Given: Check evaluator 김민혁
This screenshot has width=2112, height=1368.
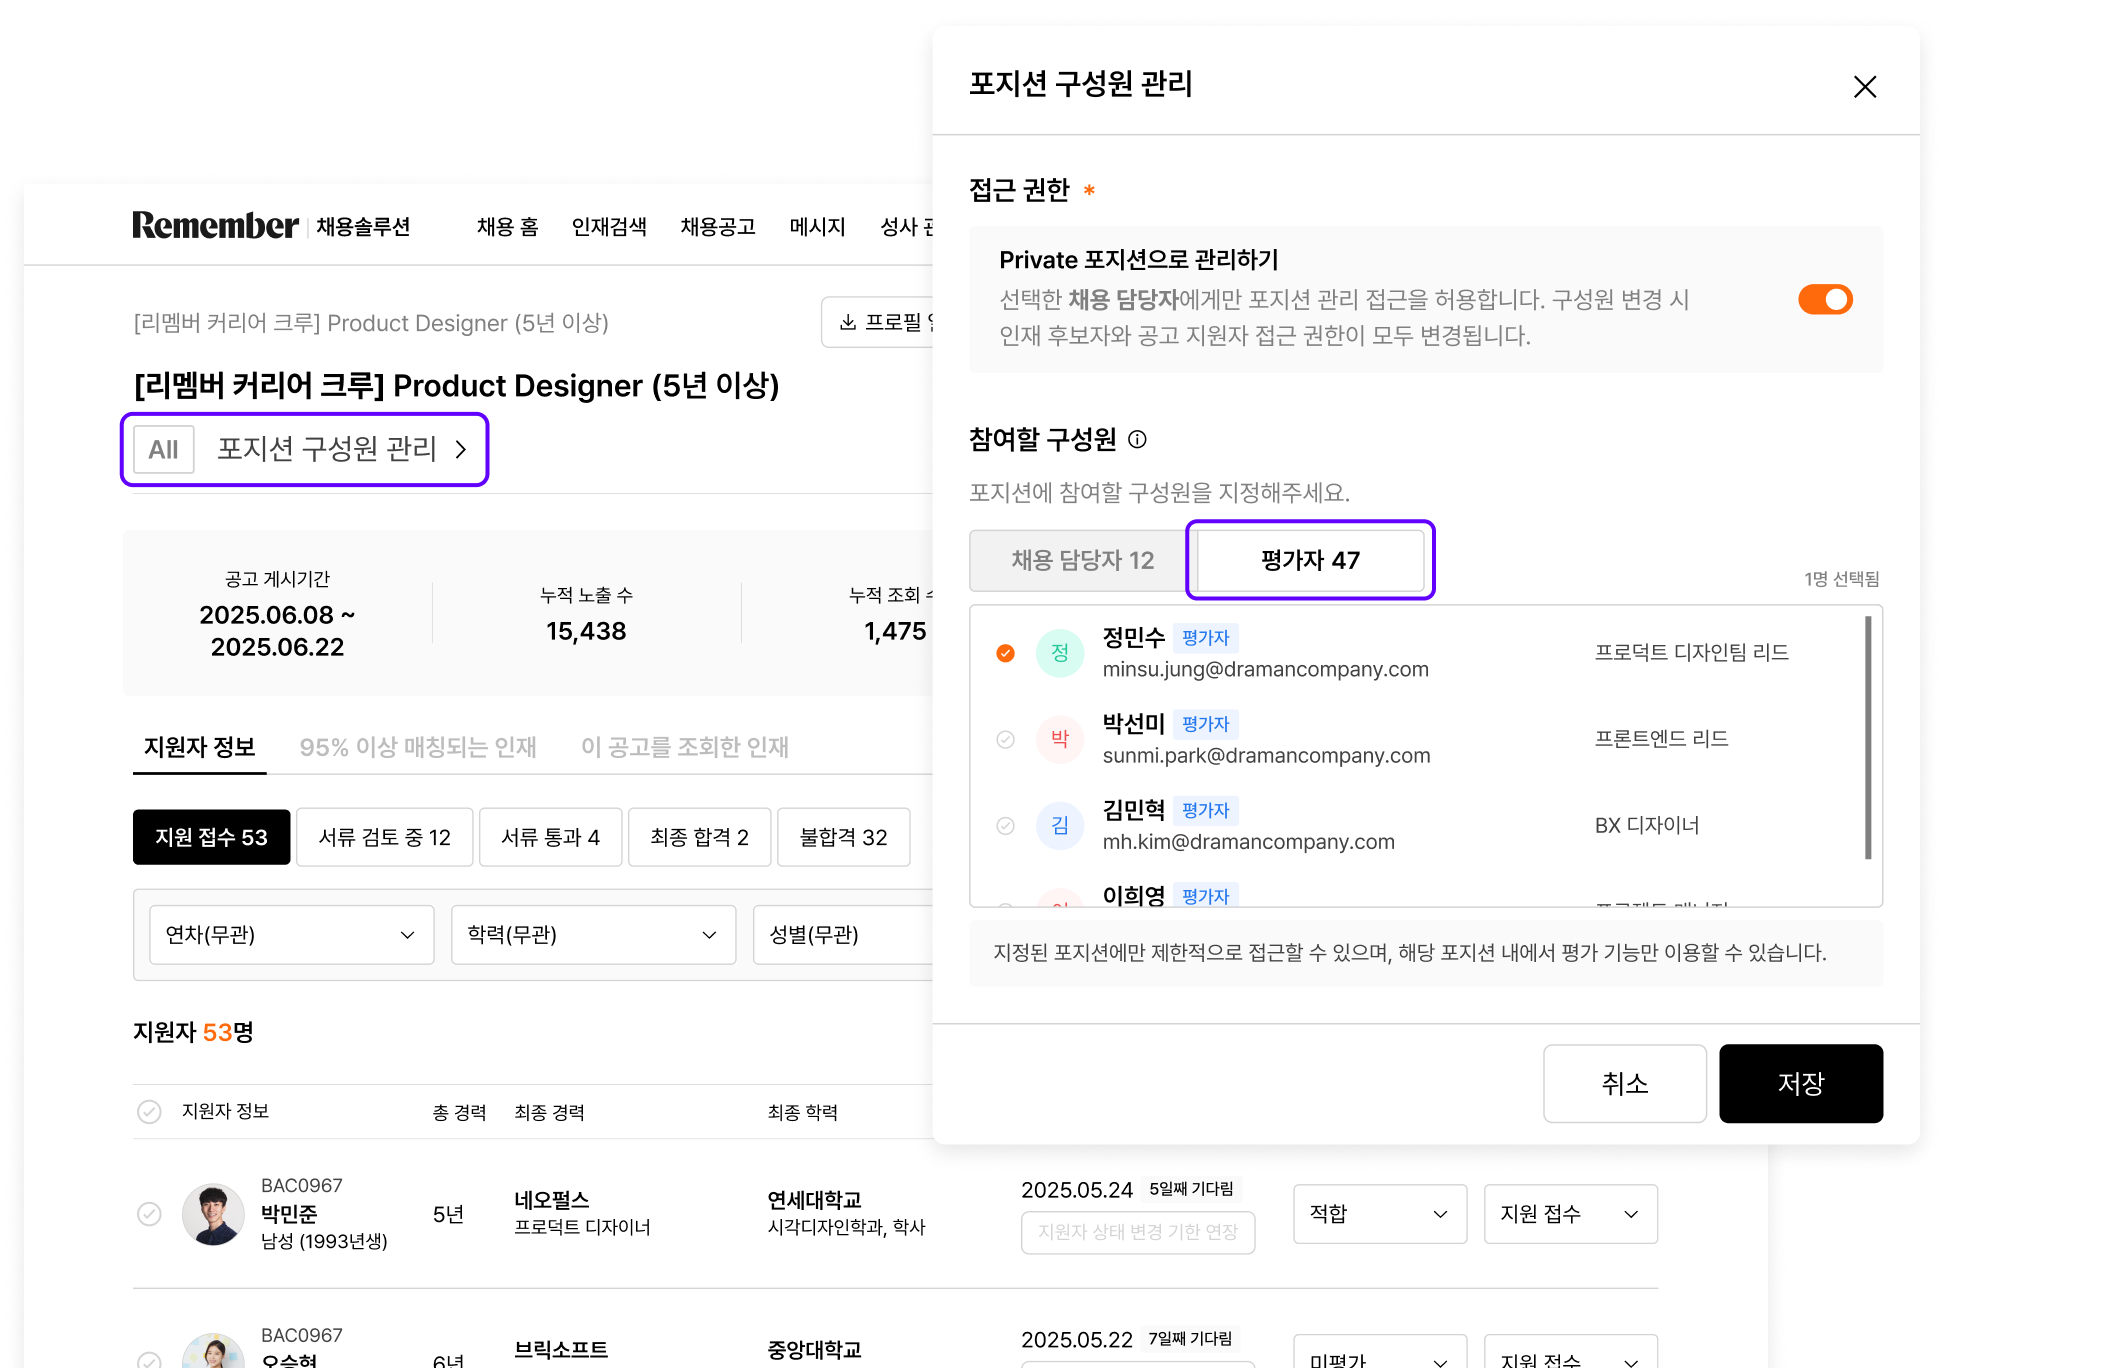Looking at the screenshot, I should click(1005, 825).
